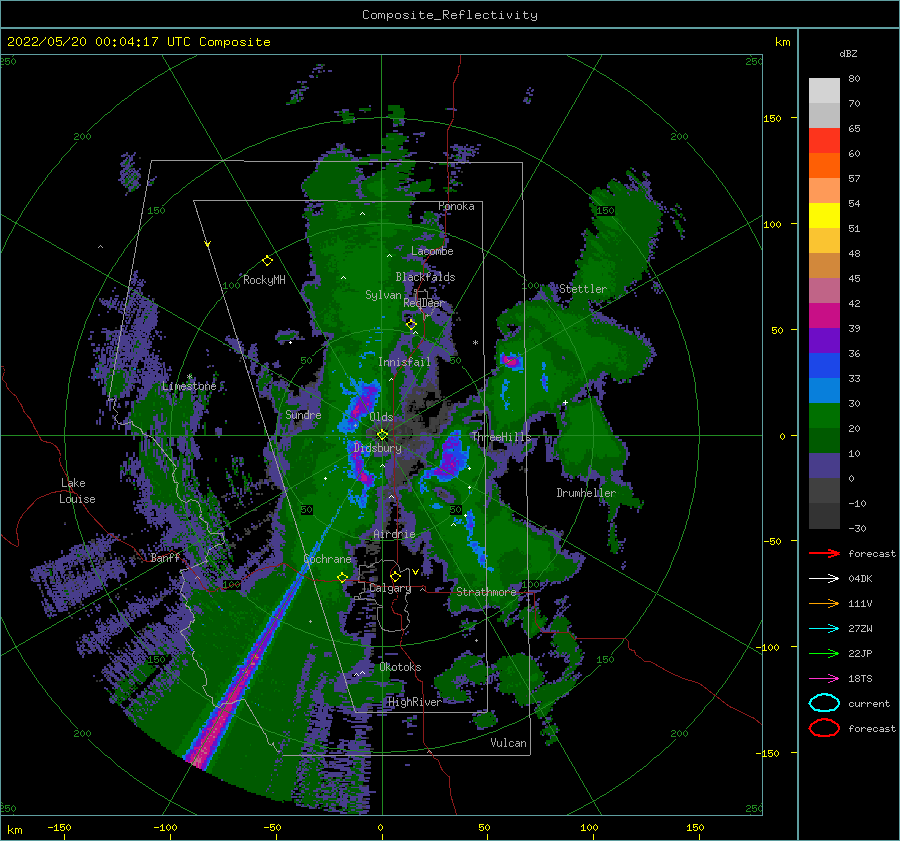Image resolution: width=900 pixels, height=841 pixels.
Task: Select the yellow diamond marker below RedDeer
Action: 411,324
